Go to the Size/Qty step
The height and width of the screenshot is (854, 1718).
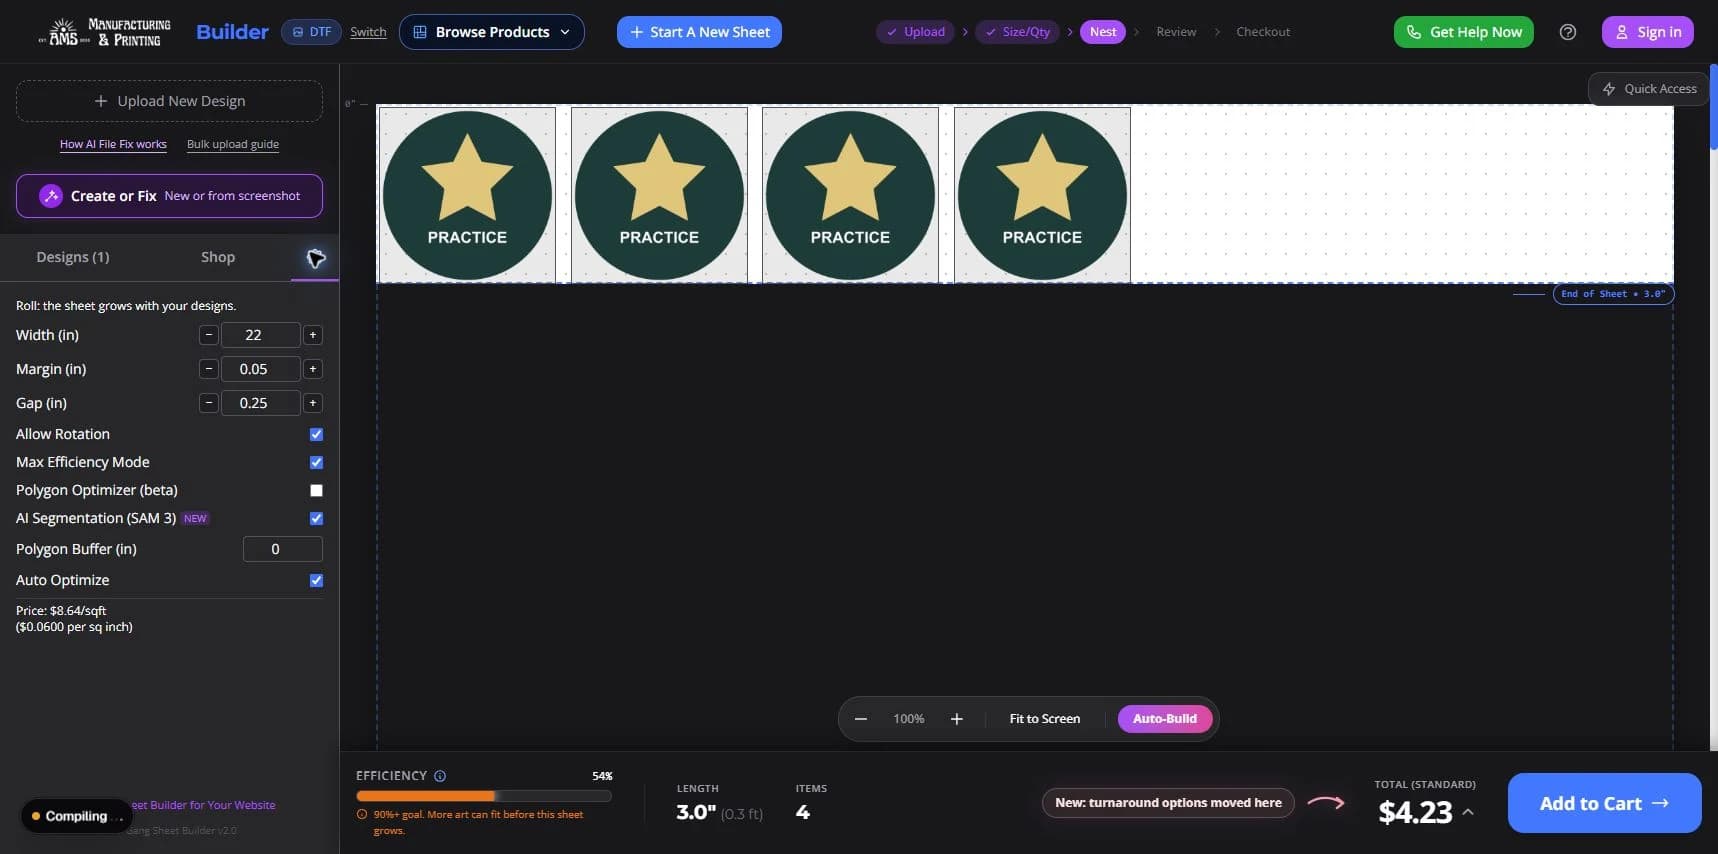[x=1018, y=32]
